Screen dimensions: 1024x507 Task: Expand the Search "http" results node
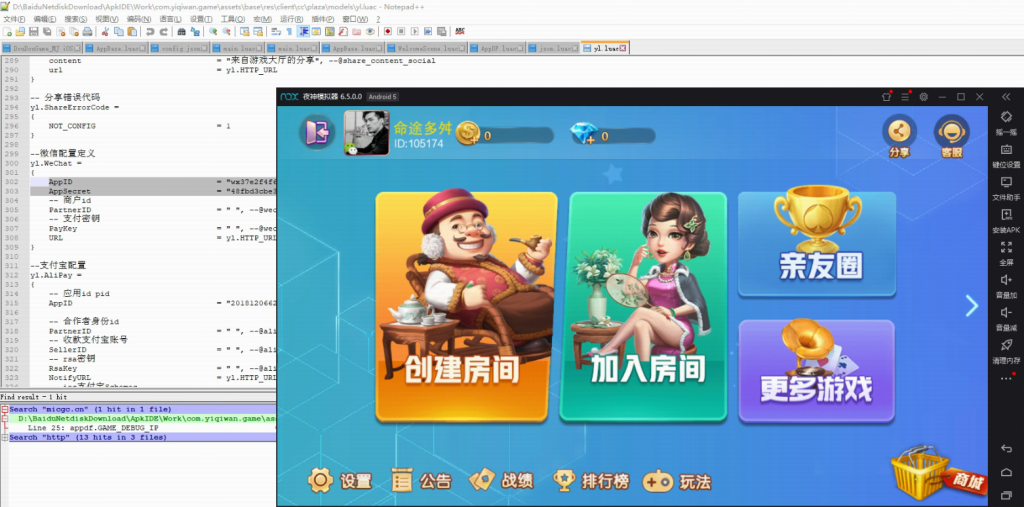pos(4,437)
